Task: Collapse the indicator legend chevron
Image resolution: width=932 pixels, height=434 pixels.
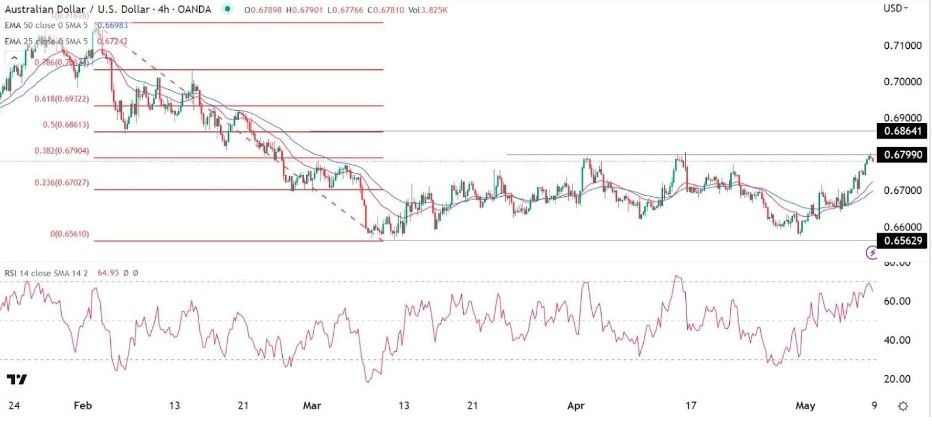Action: 12,58
